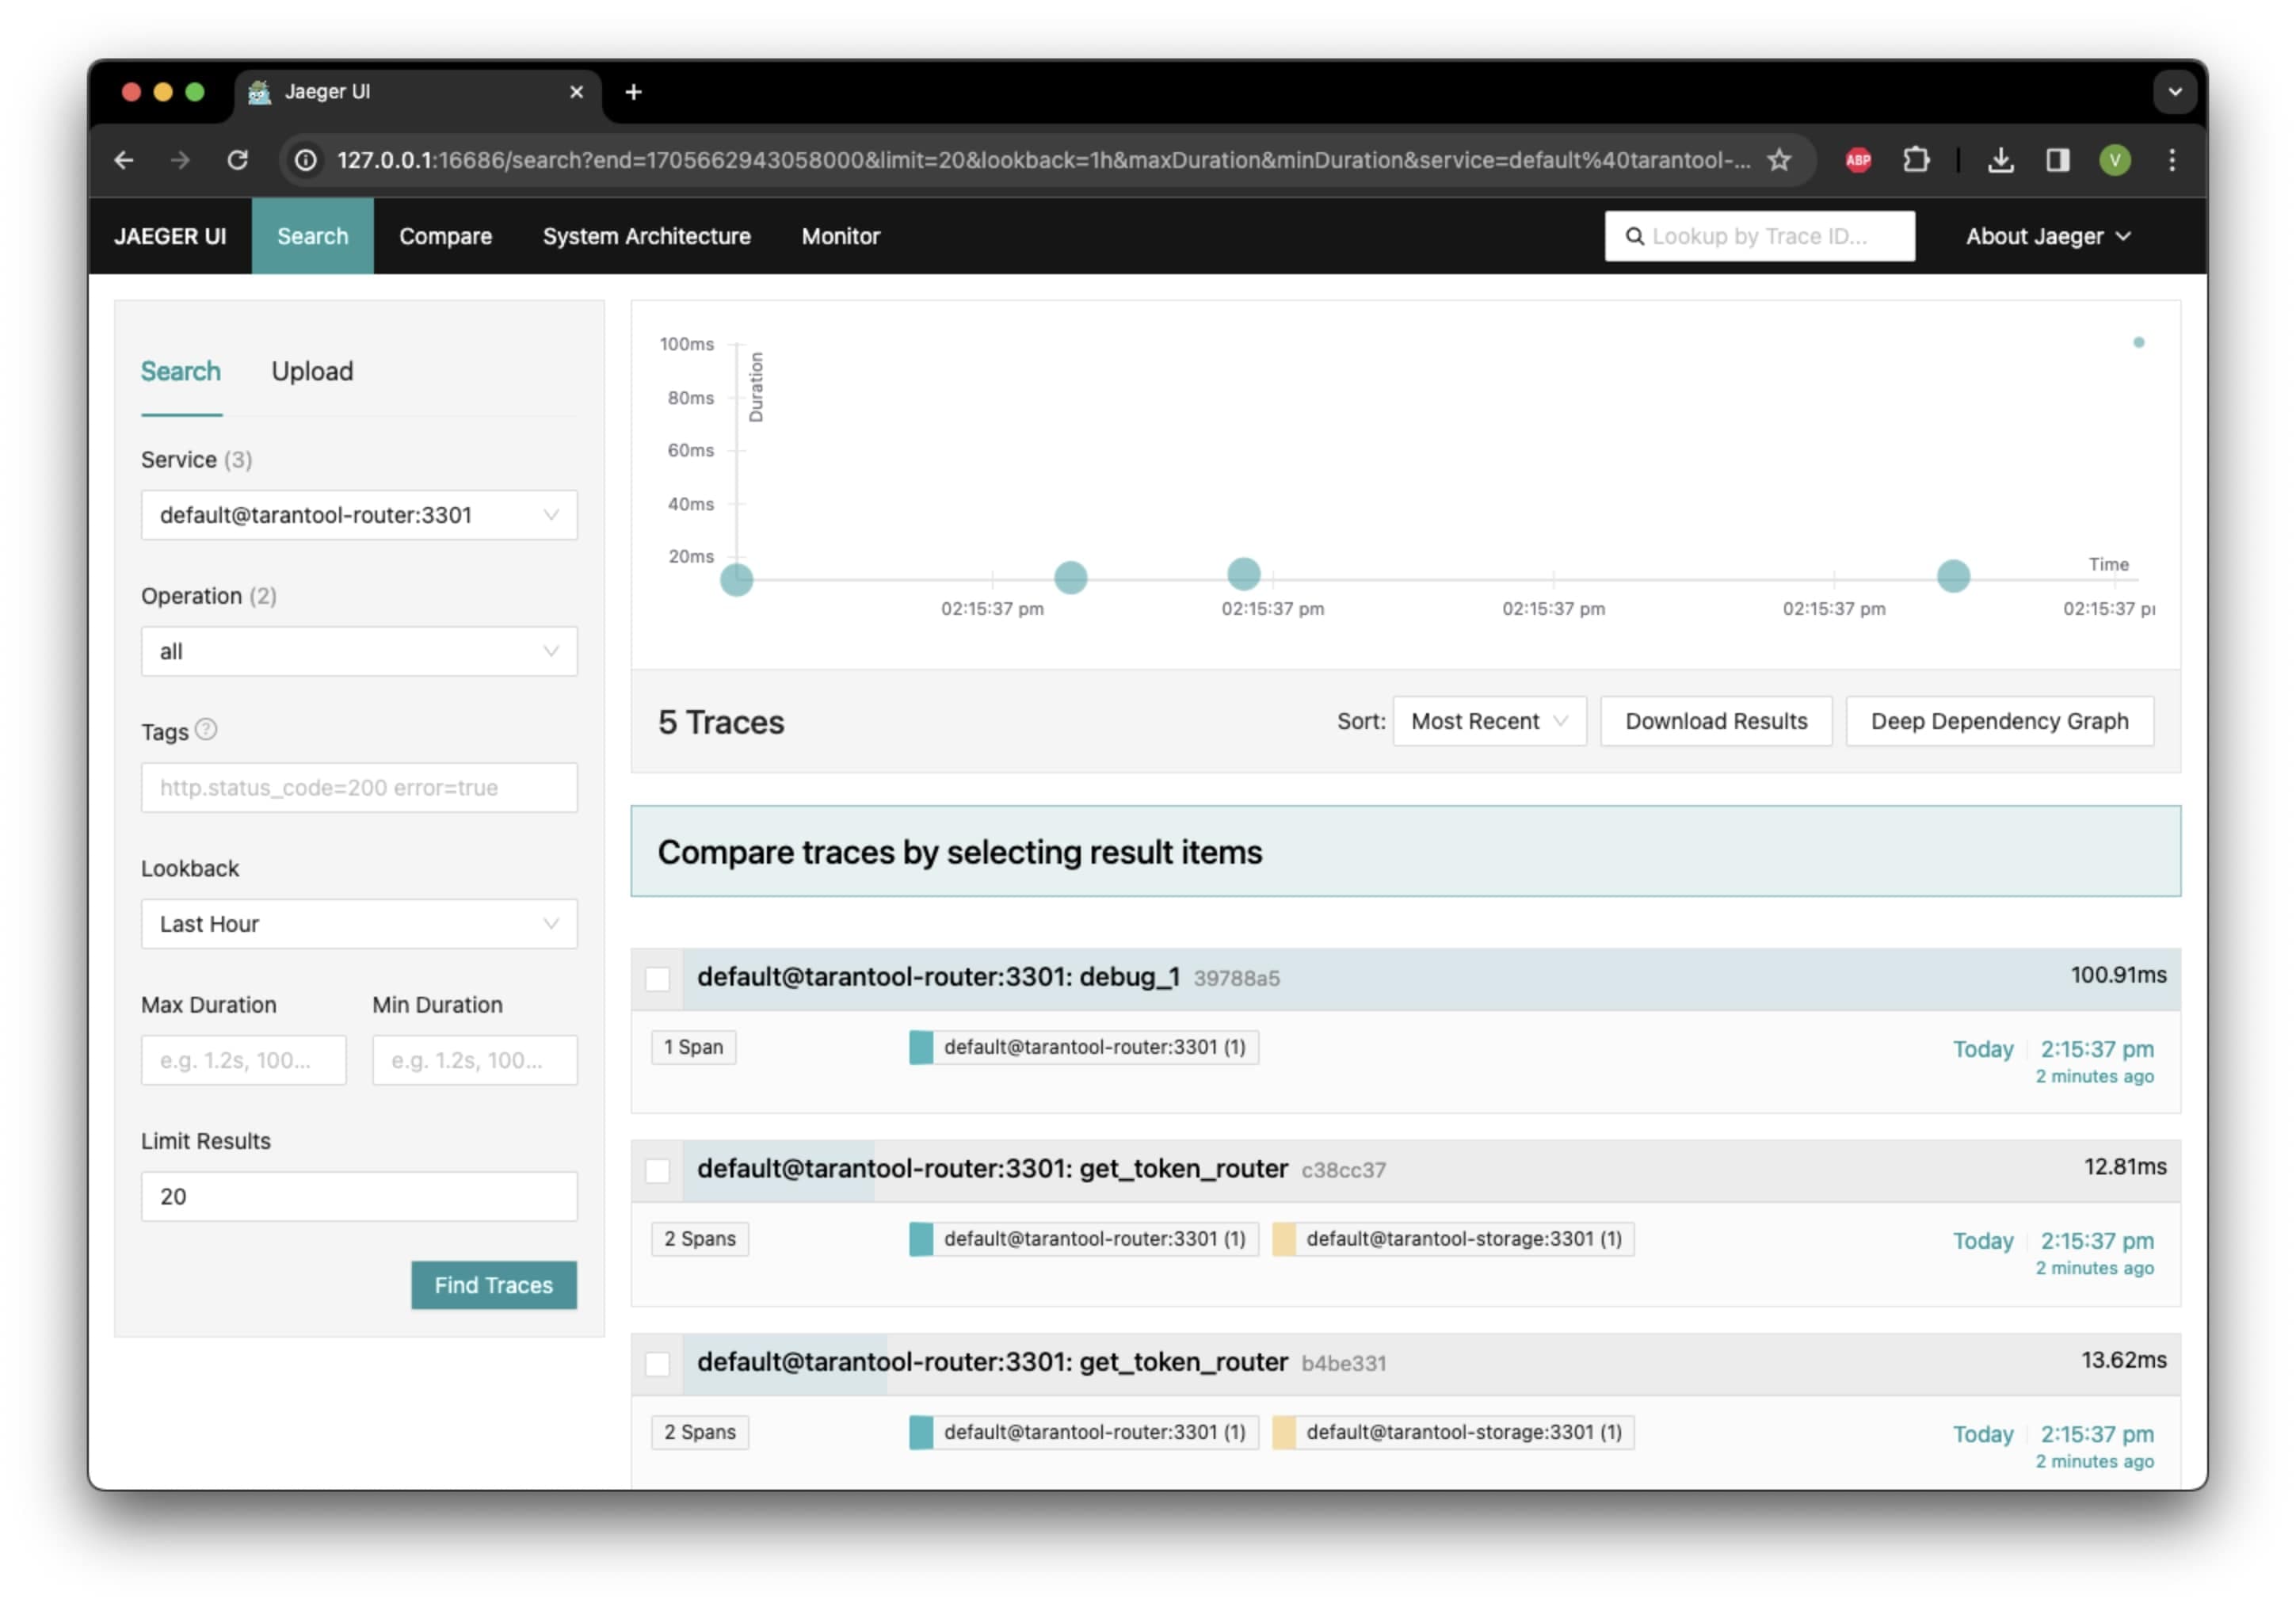Open the Deep Dependency Graph
This screenshot has height=1607, width=2296.
(2000, 721)
